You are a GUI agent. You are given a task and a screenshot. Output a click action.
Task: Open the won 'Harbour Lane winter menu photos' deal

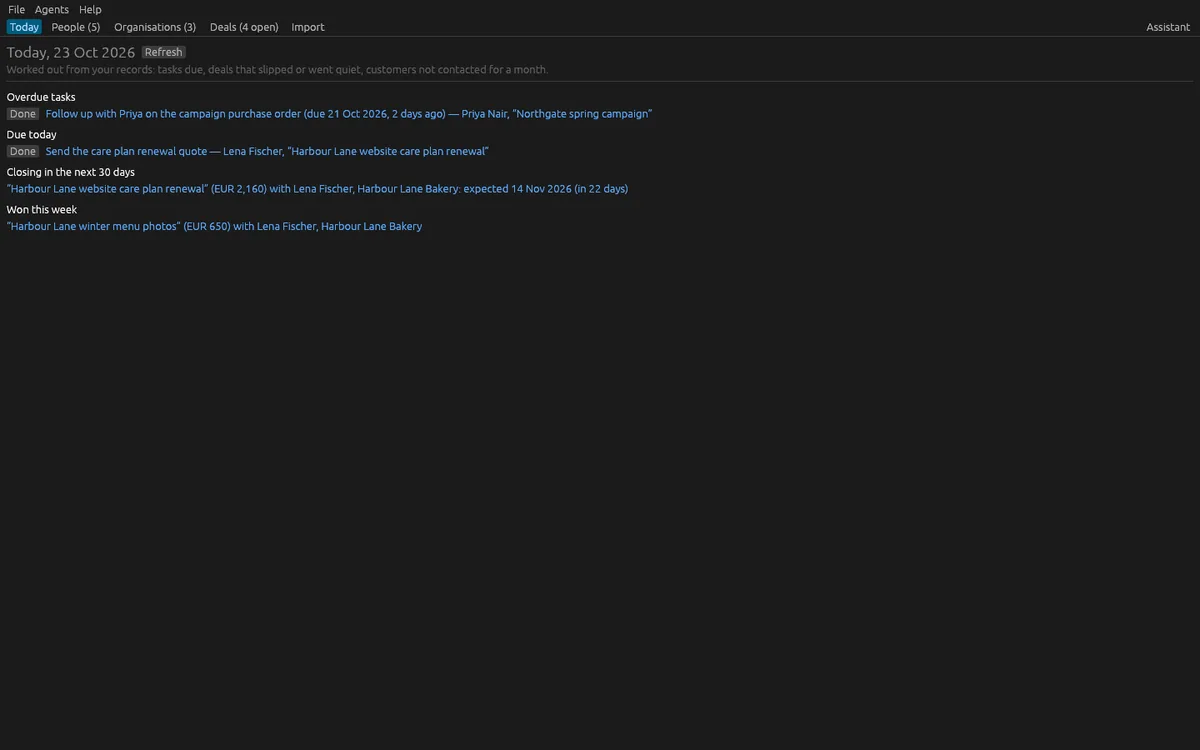[x=214, y=226]
